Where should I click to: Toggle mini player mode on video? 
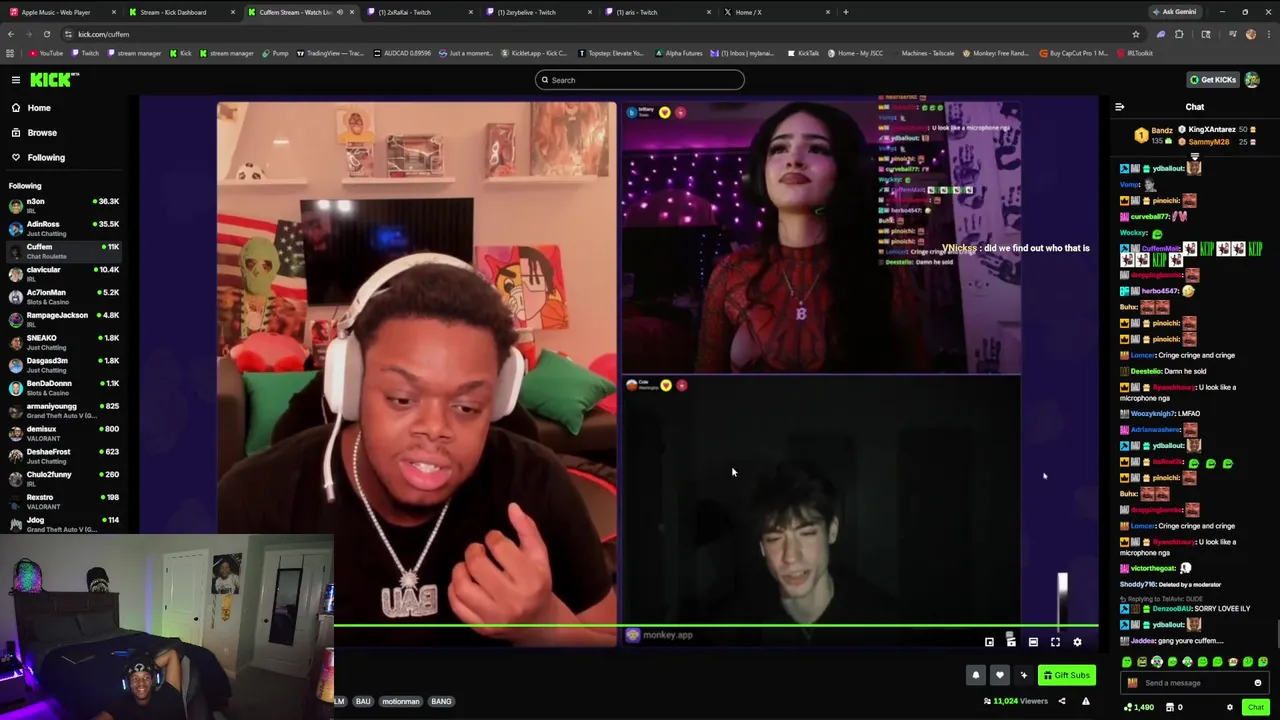[x=989, y=643]
